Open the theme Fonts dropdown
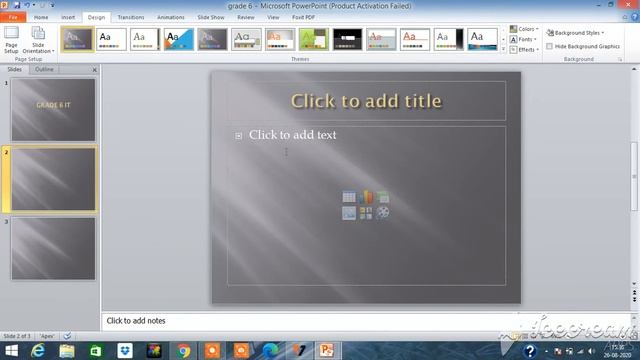 [524, 39]
